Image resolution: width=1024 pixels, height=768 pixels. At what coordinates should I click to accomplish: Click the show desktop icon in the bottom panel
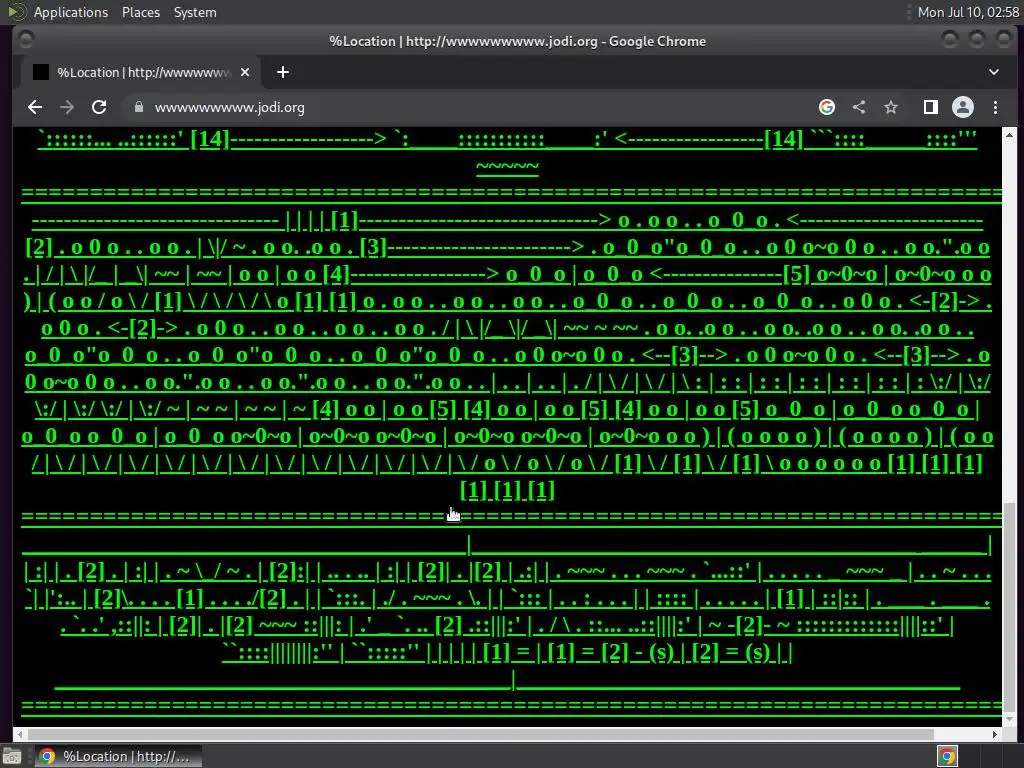tap(12, 756)
